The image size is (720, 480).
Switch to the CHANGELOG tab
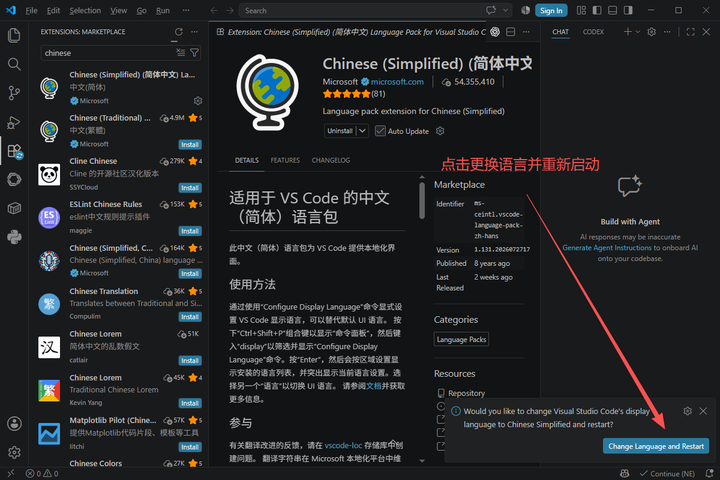click(x=331, y=160)
